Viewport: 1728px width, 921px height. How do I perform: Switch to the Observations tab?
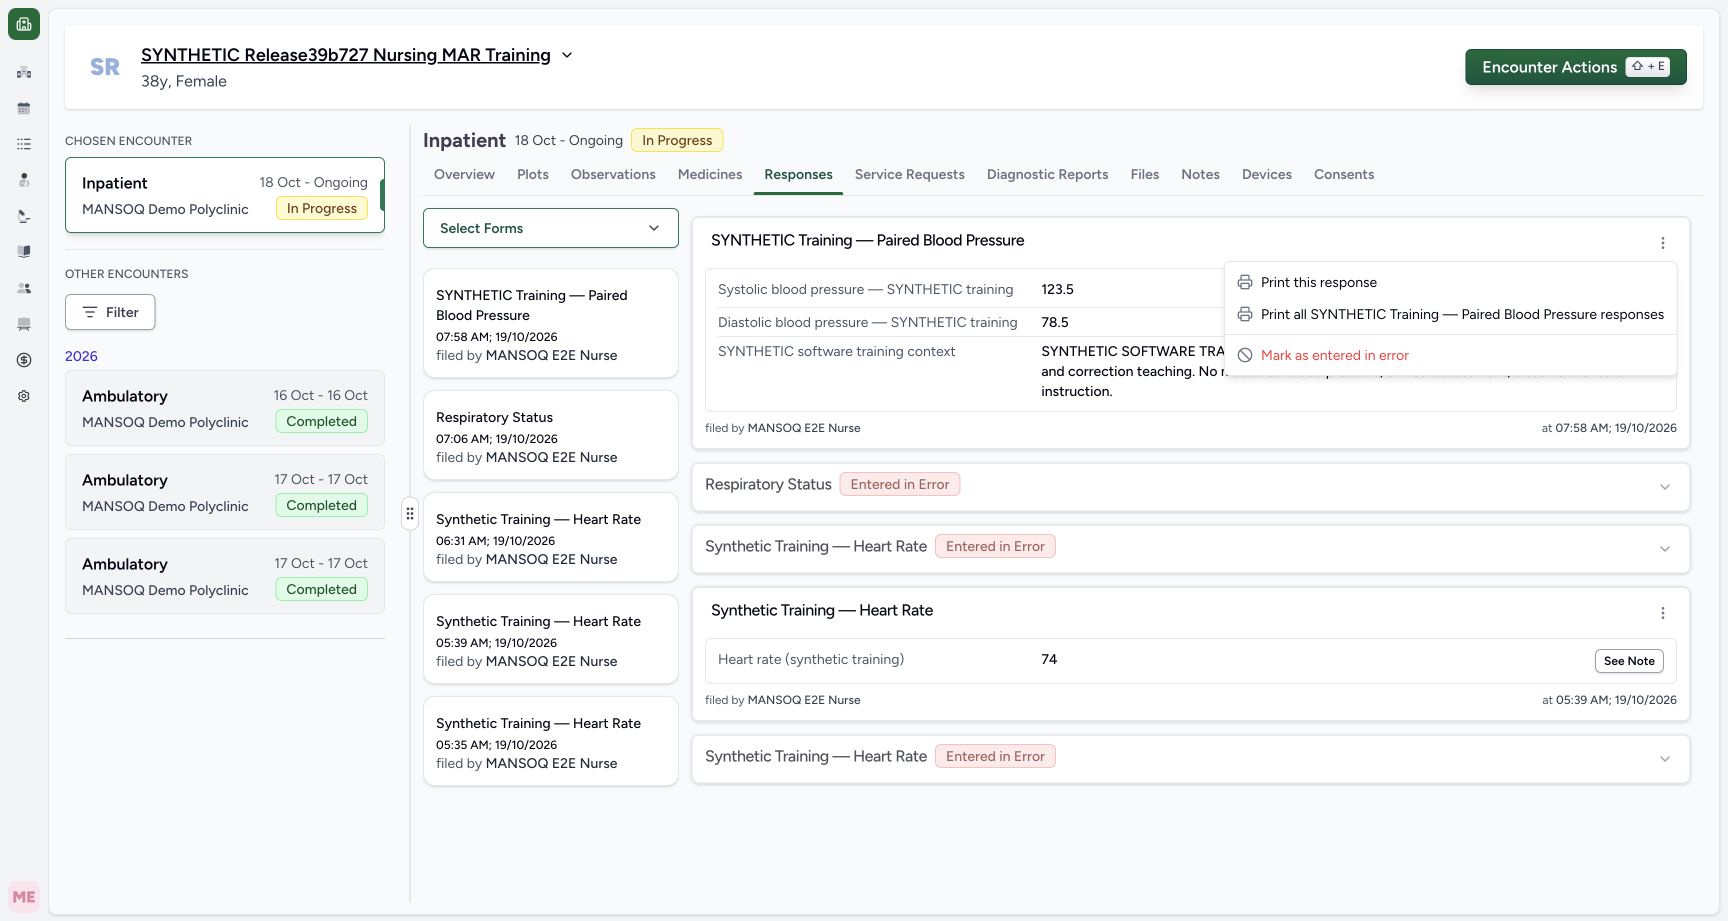coord(613,174)
